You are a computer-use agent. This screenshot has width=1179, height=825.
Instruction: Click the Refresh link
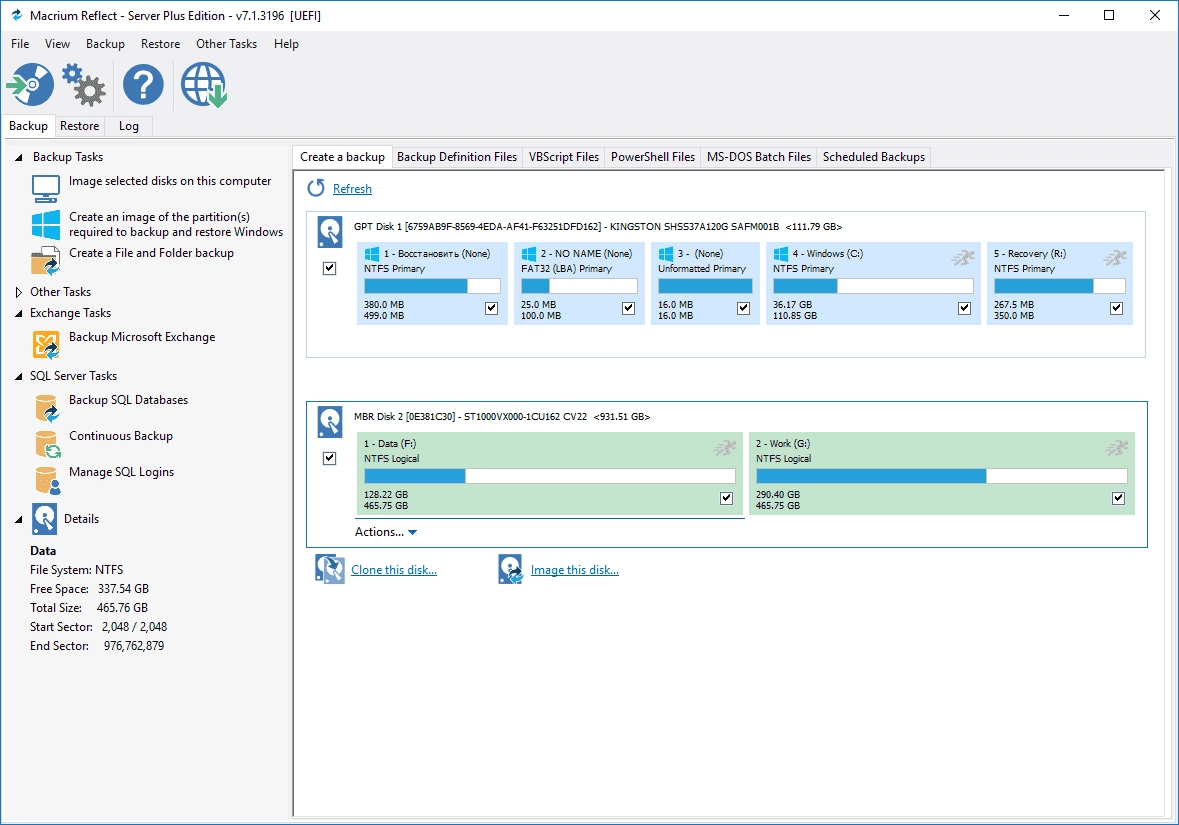click(x=352, y=189)
